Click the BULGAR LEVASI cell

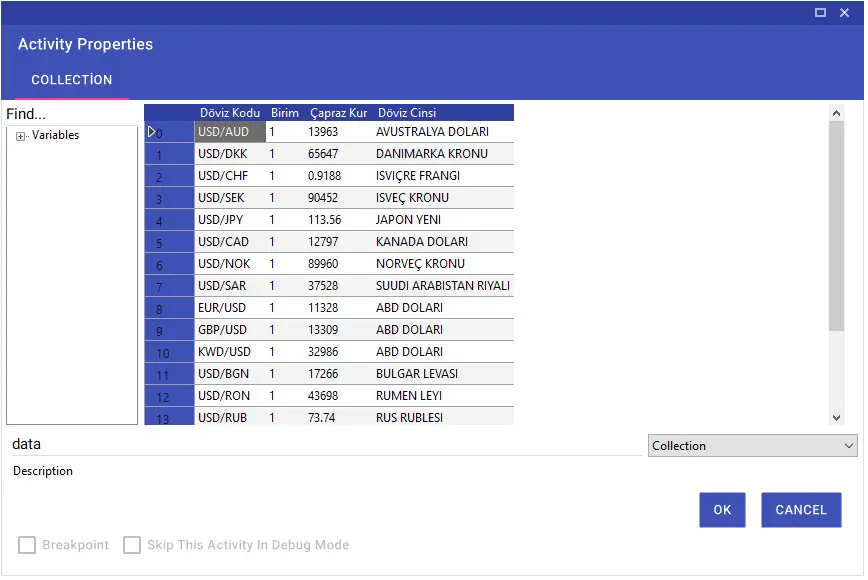[444, 375]
